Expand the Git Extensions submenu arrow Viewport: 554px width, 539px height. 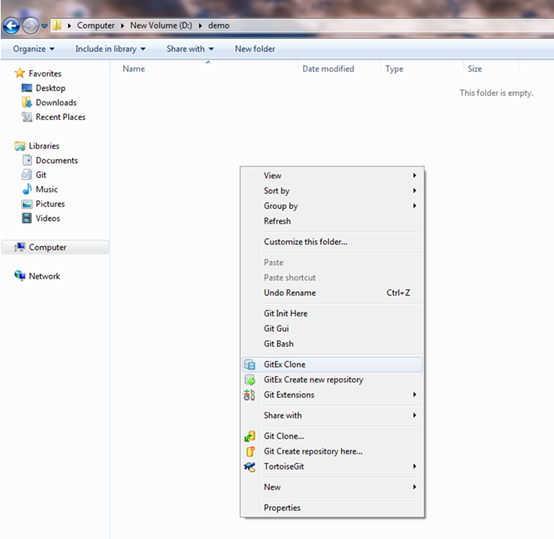tap(415, 395)
